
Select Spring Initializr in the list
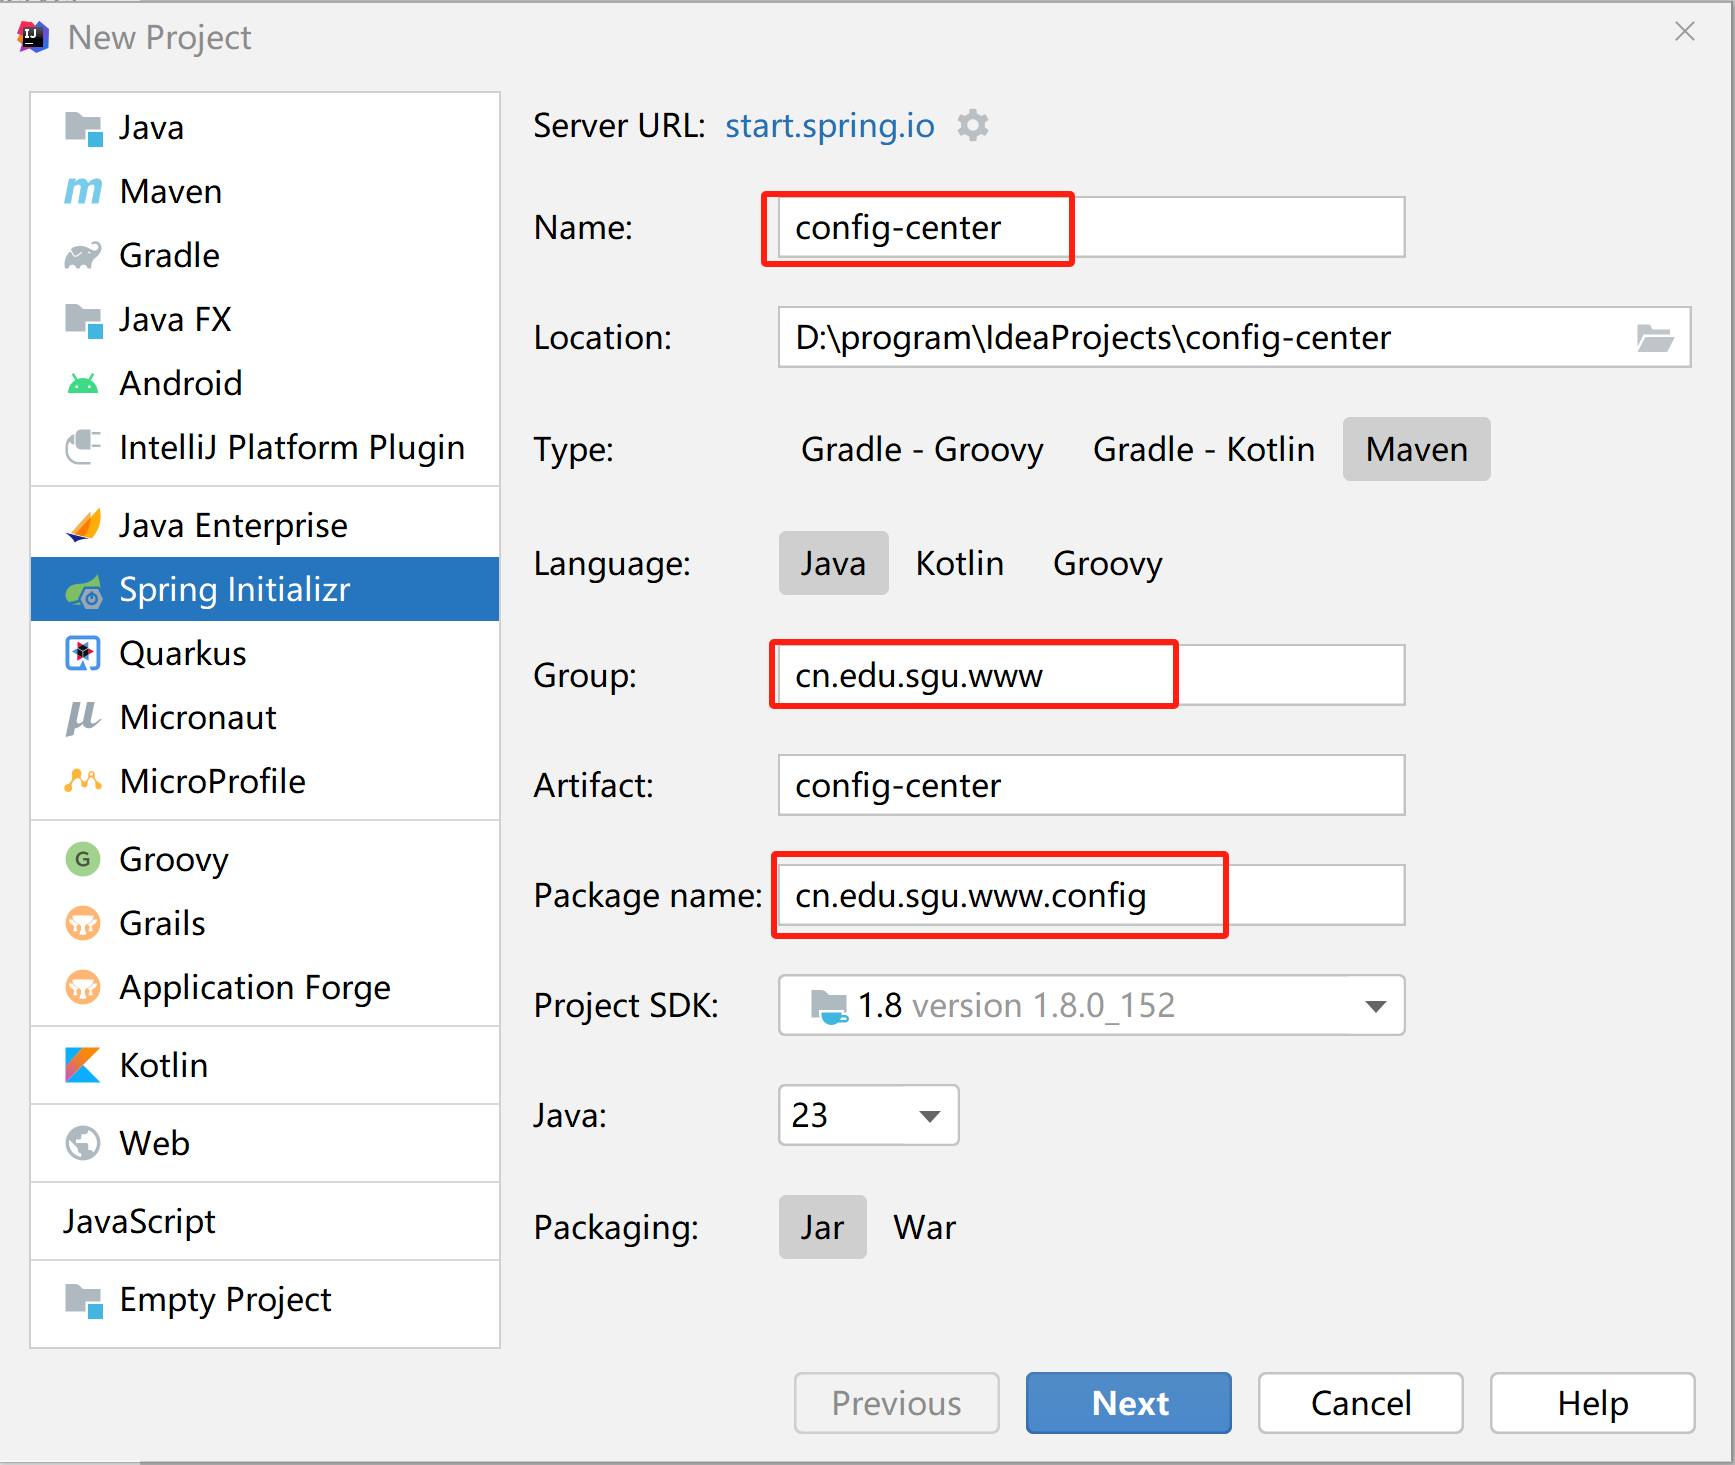tap(265, 589)
